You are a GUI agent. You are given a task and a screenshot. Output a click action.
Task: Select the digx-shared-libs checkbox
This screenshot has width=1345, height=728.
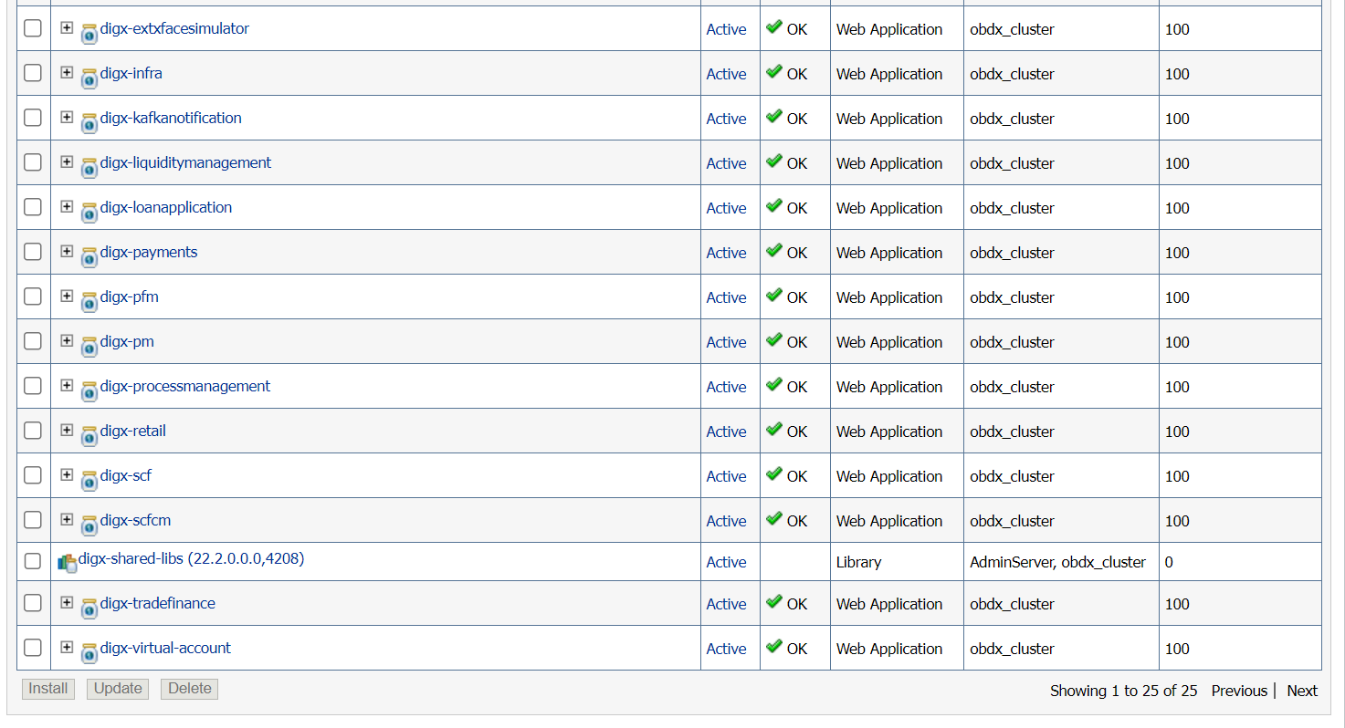(33, 561)
